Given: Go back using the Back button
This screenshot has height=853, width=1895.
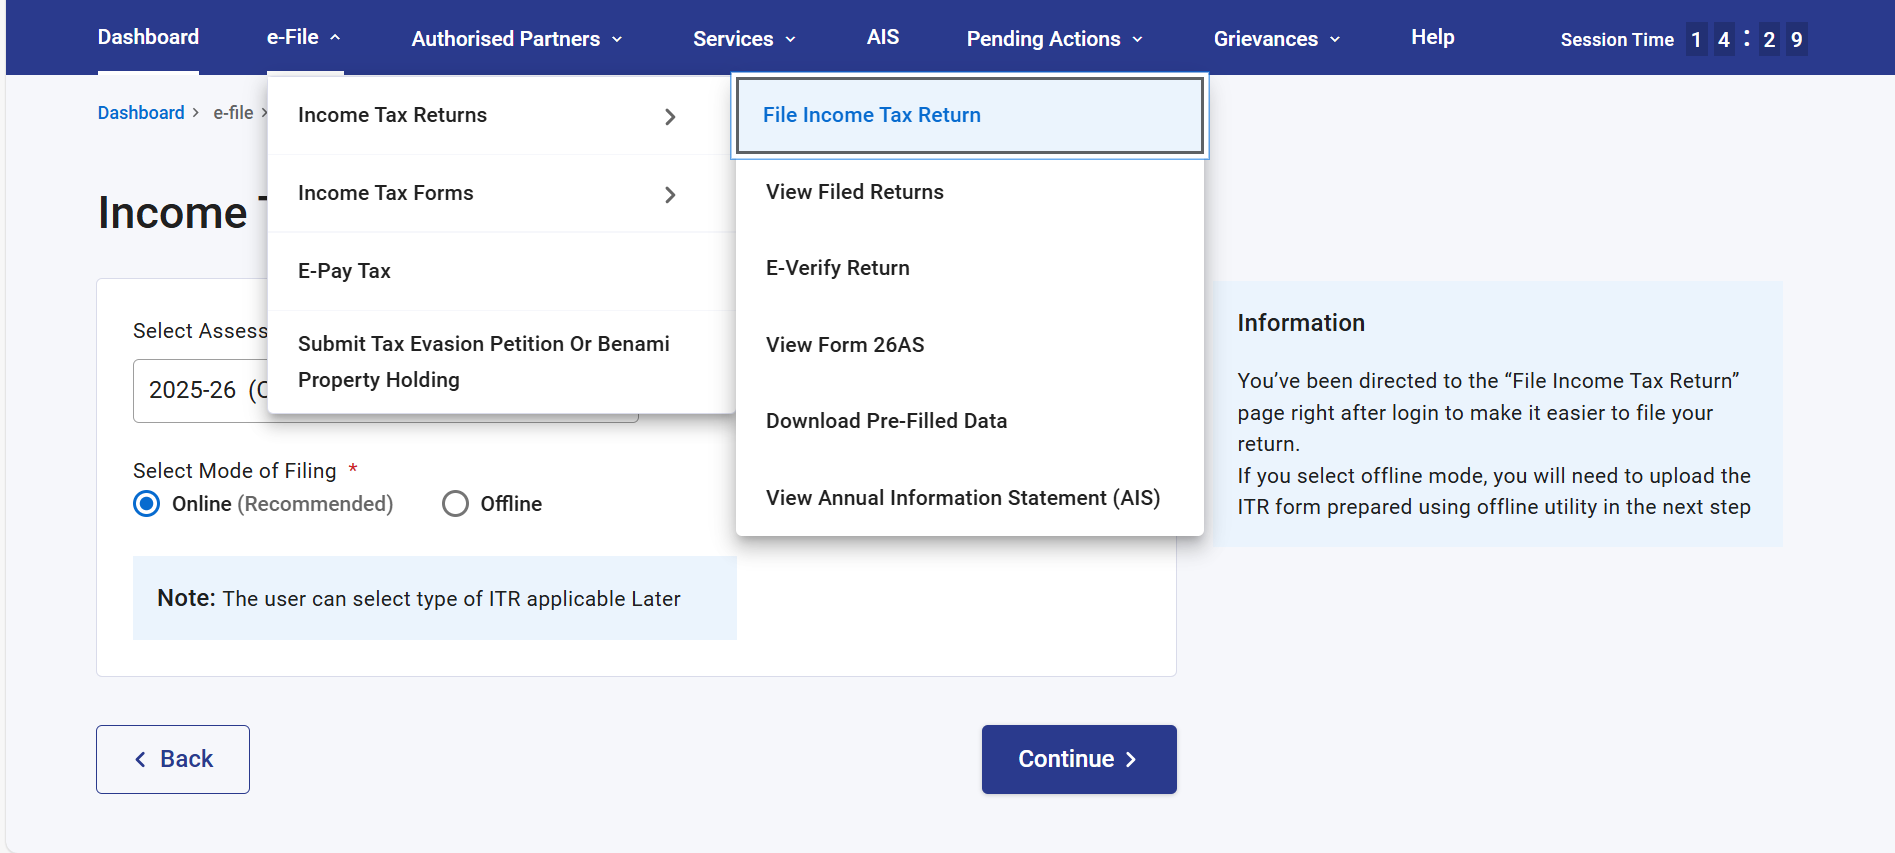Looking at the screenshot, I should pos(173,759).
